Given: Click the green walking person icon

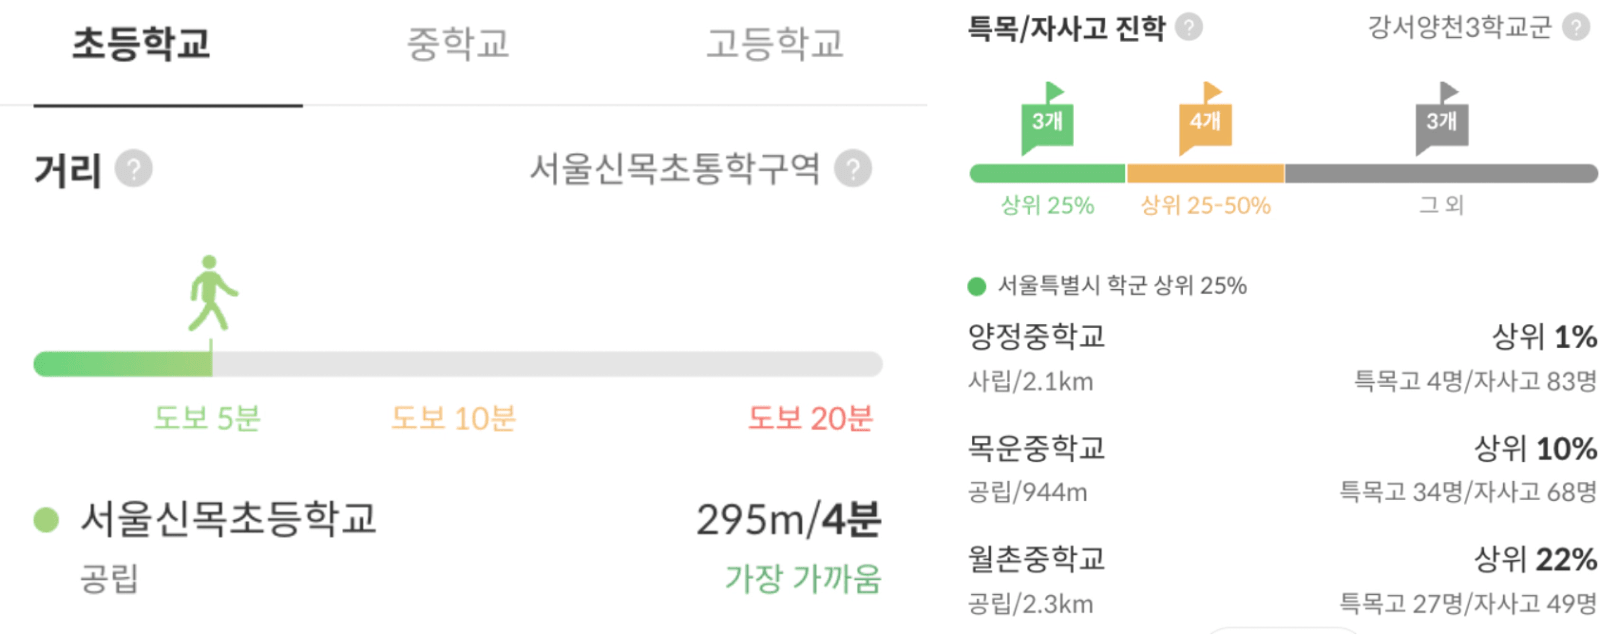Looking at the screenshot, I should 212,293.
